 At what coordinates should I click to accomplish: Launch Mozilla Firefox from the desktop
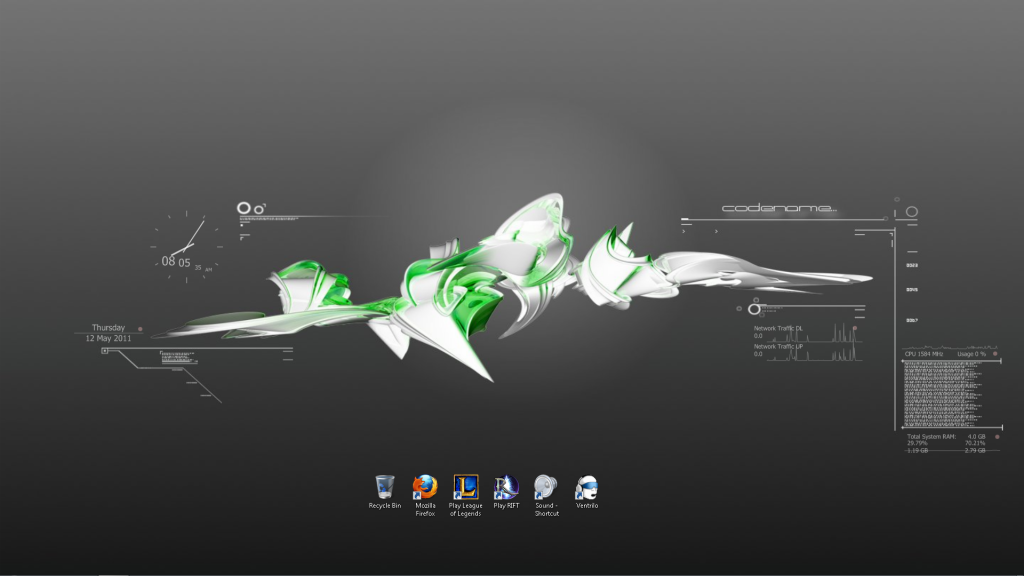(x=425, y=487)
